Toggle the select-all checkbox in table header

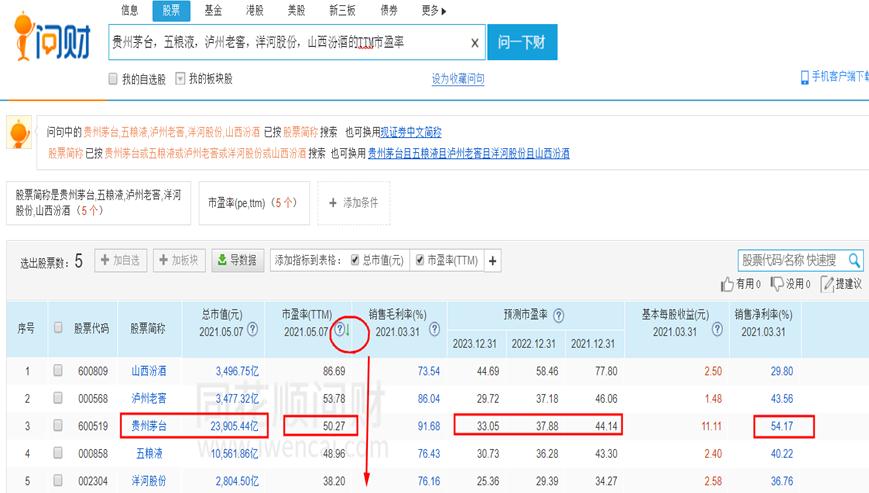[58, 327]
